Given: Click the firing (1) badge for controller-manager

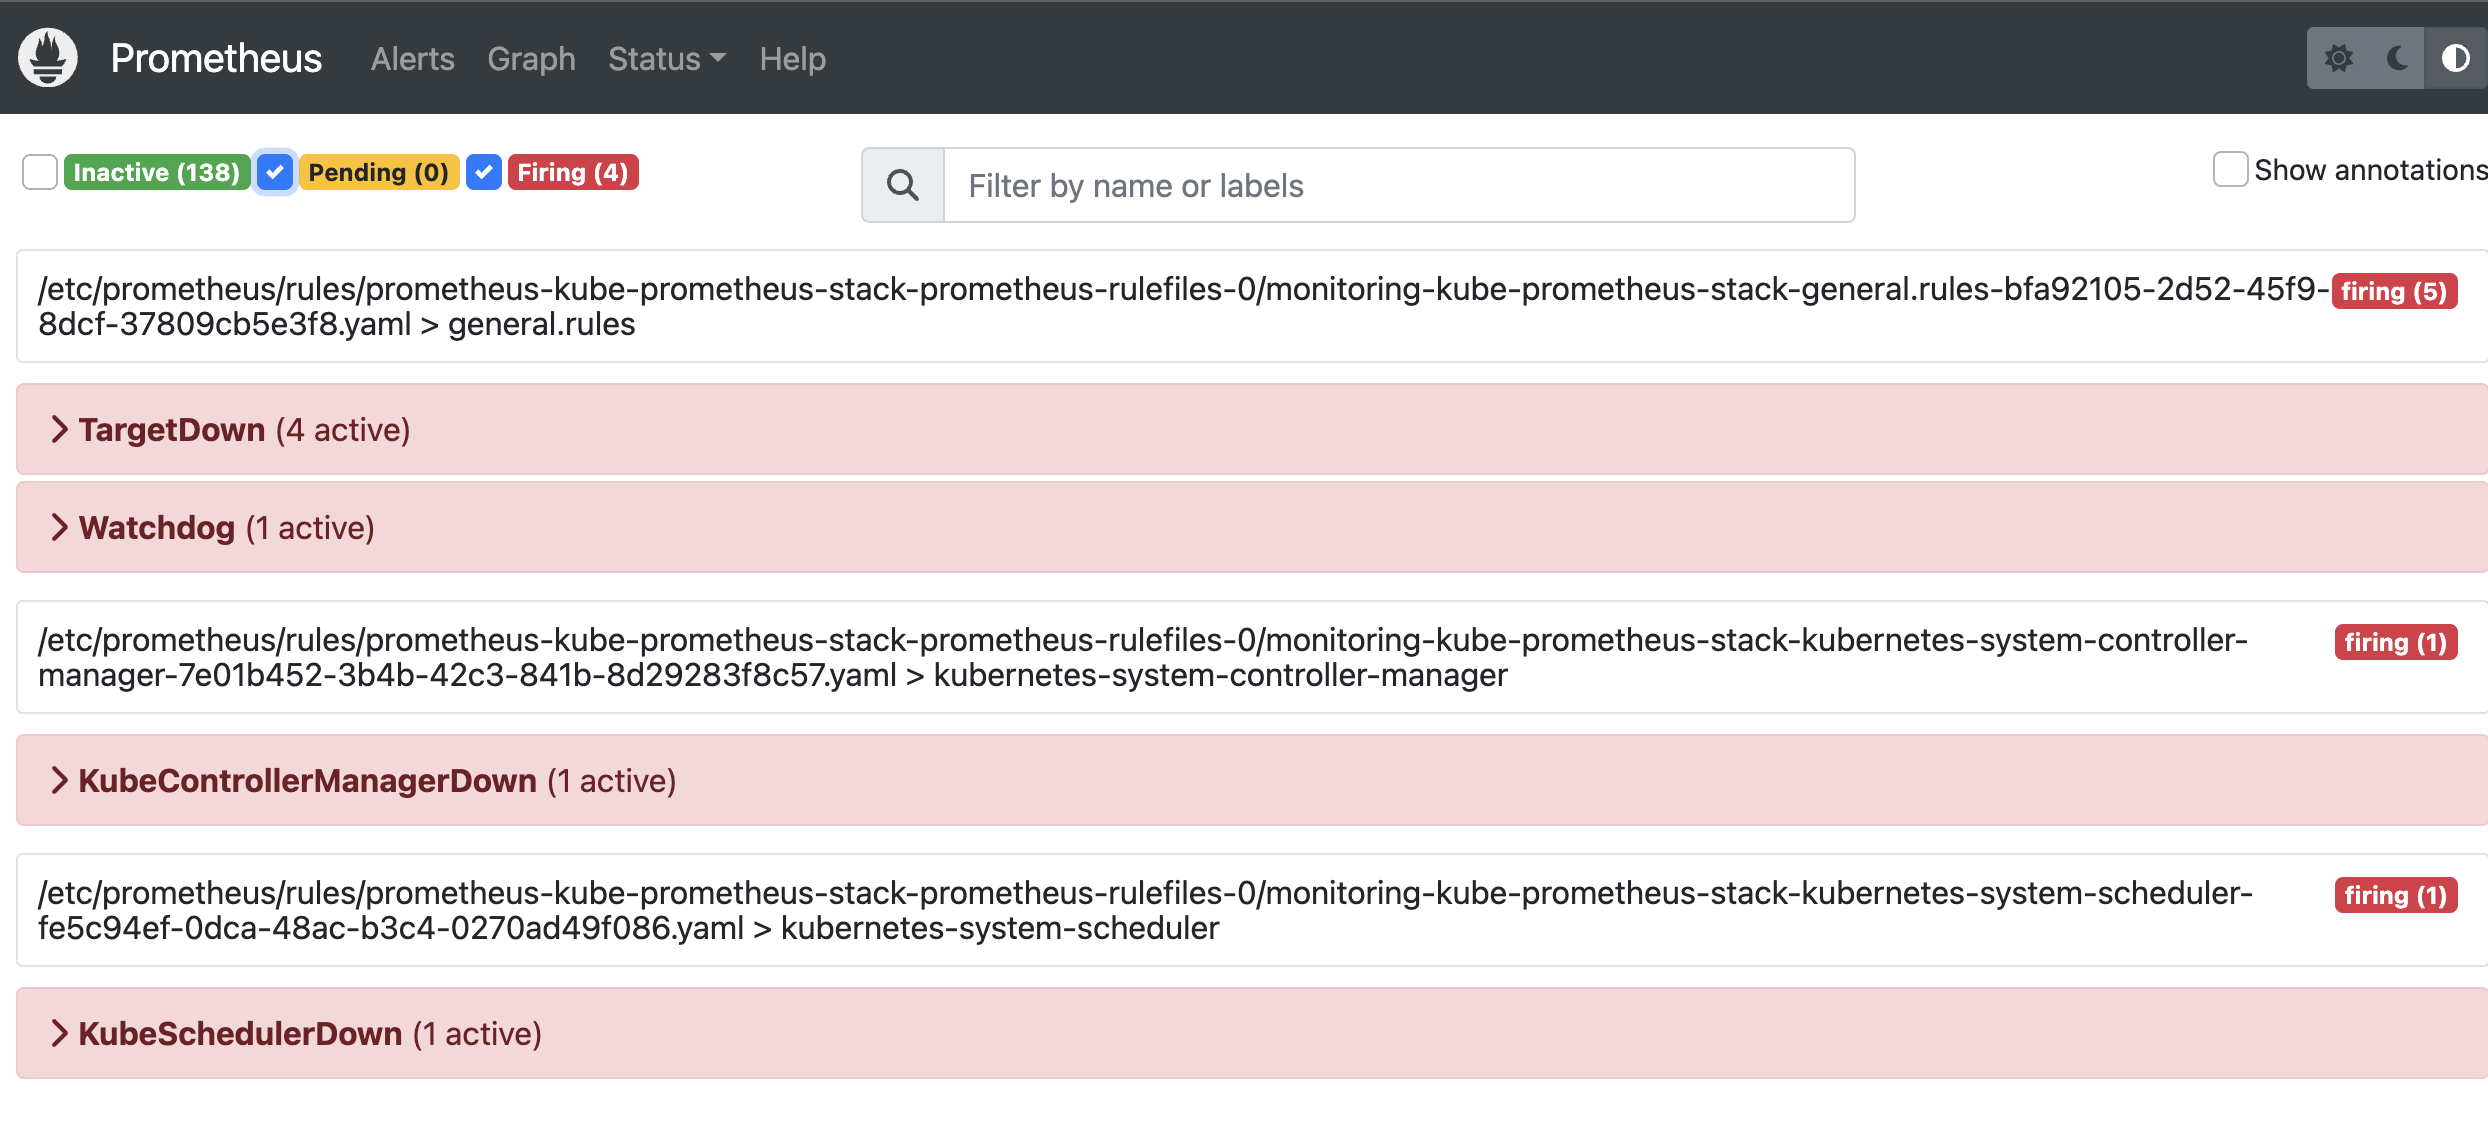Looking at the screenshot, I should click(2395, 642).
